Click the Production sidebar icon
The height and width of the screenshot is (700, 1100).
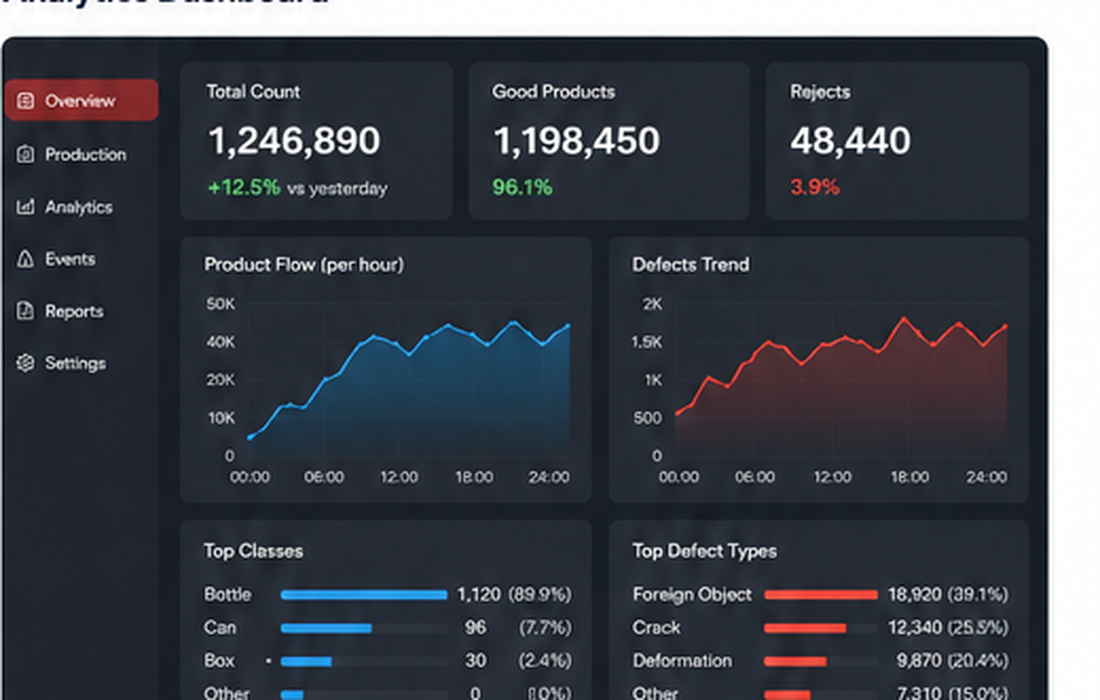(x=25, y=154)
